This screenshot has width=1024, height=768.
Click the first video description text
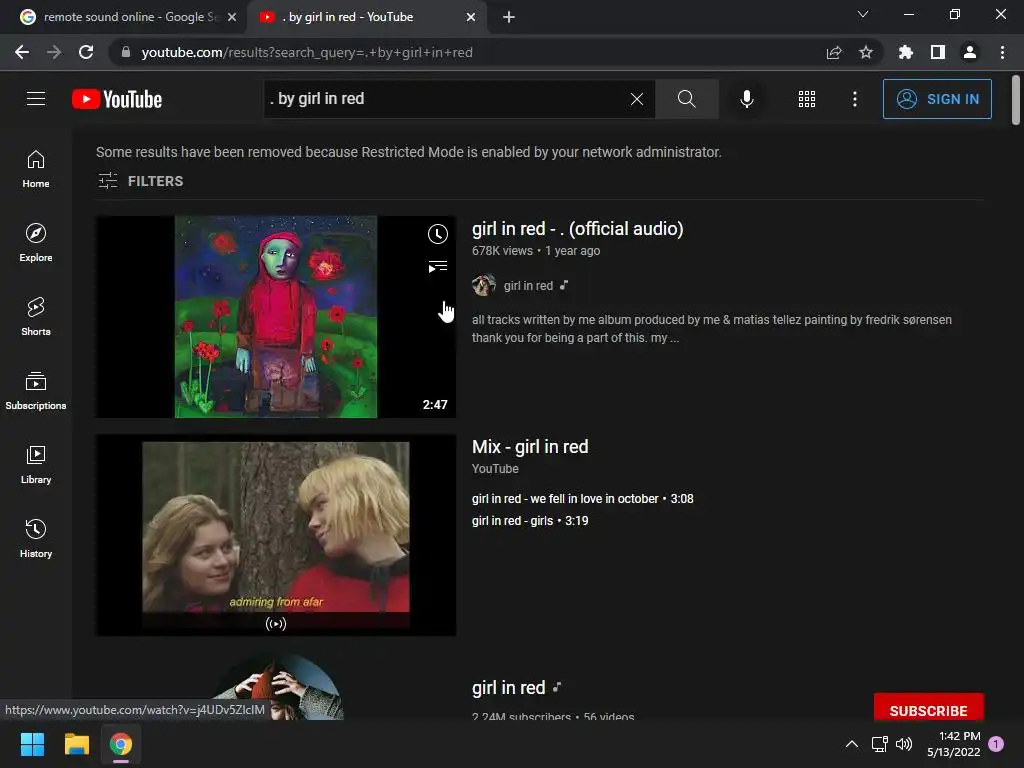[711, 328]
